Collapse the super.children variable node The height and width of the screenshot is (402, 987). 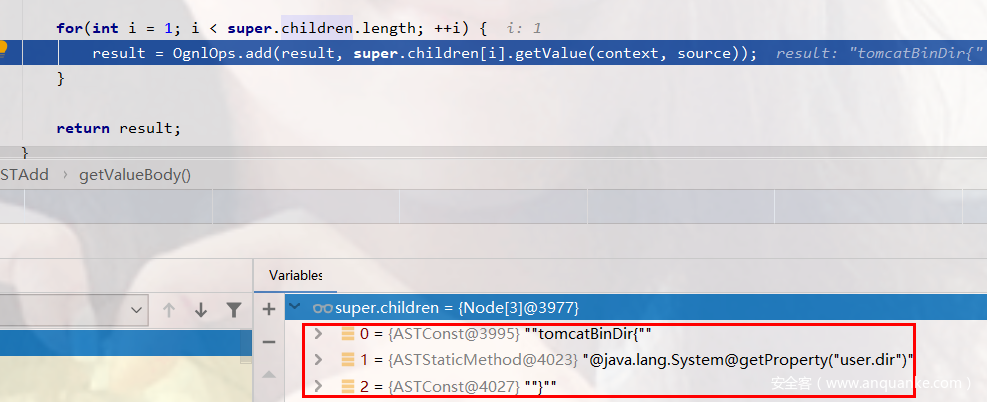coord(294,308)
